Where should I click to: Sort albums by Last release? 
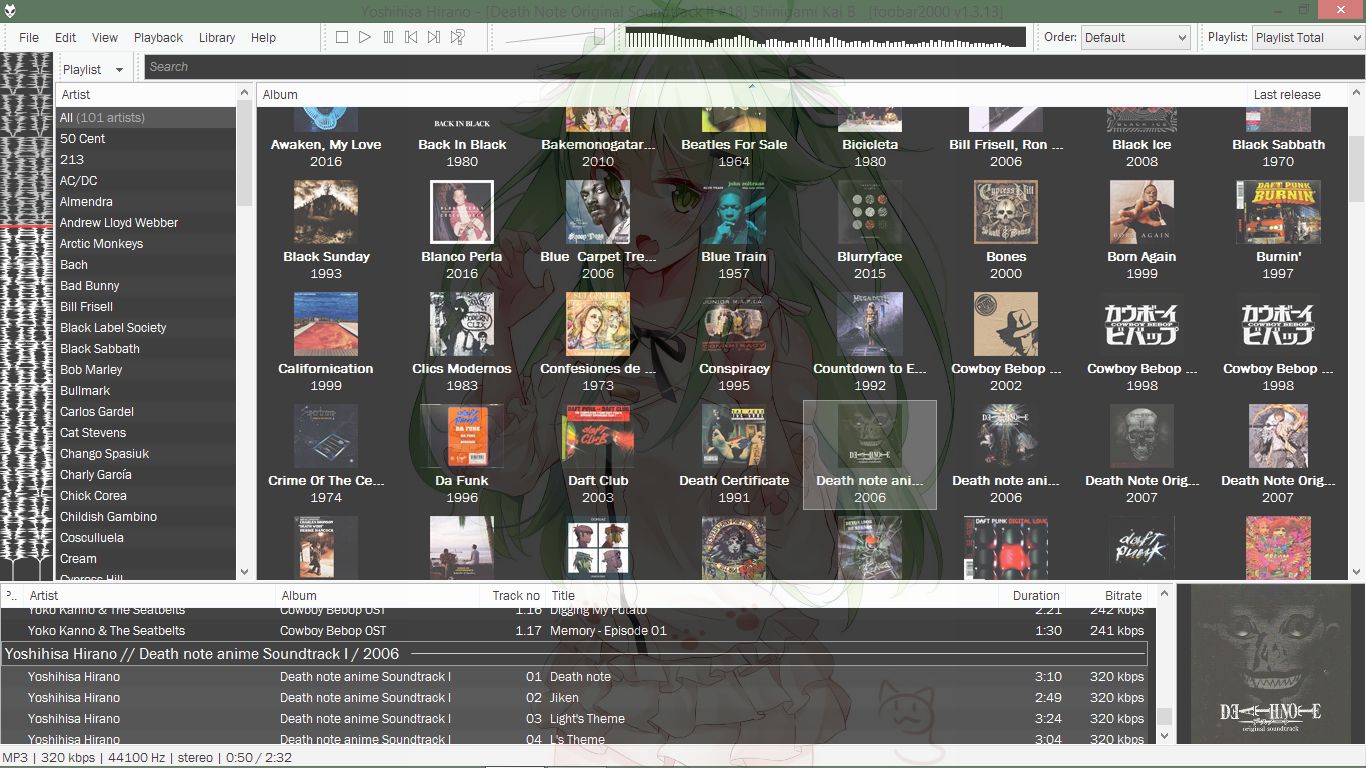pyautogui.click(x=1286, y=94)
